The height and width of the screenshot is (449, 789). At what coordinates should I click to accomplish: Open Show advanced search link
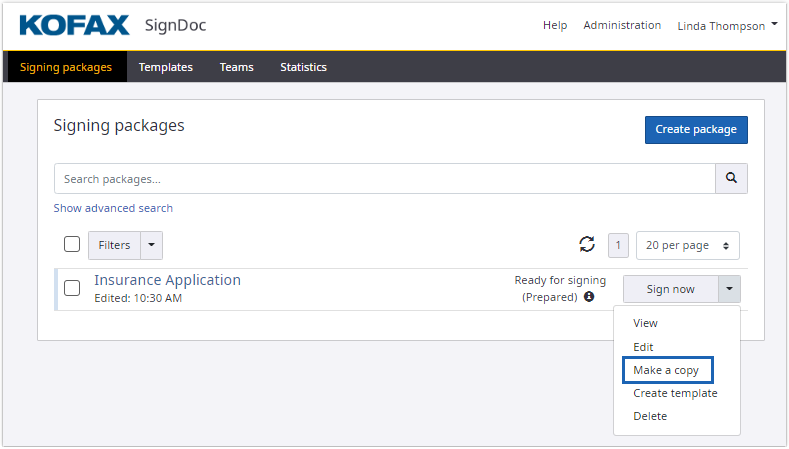coord(113,208)
